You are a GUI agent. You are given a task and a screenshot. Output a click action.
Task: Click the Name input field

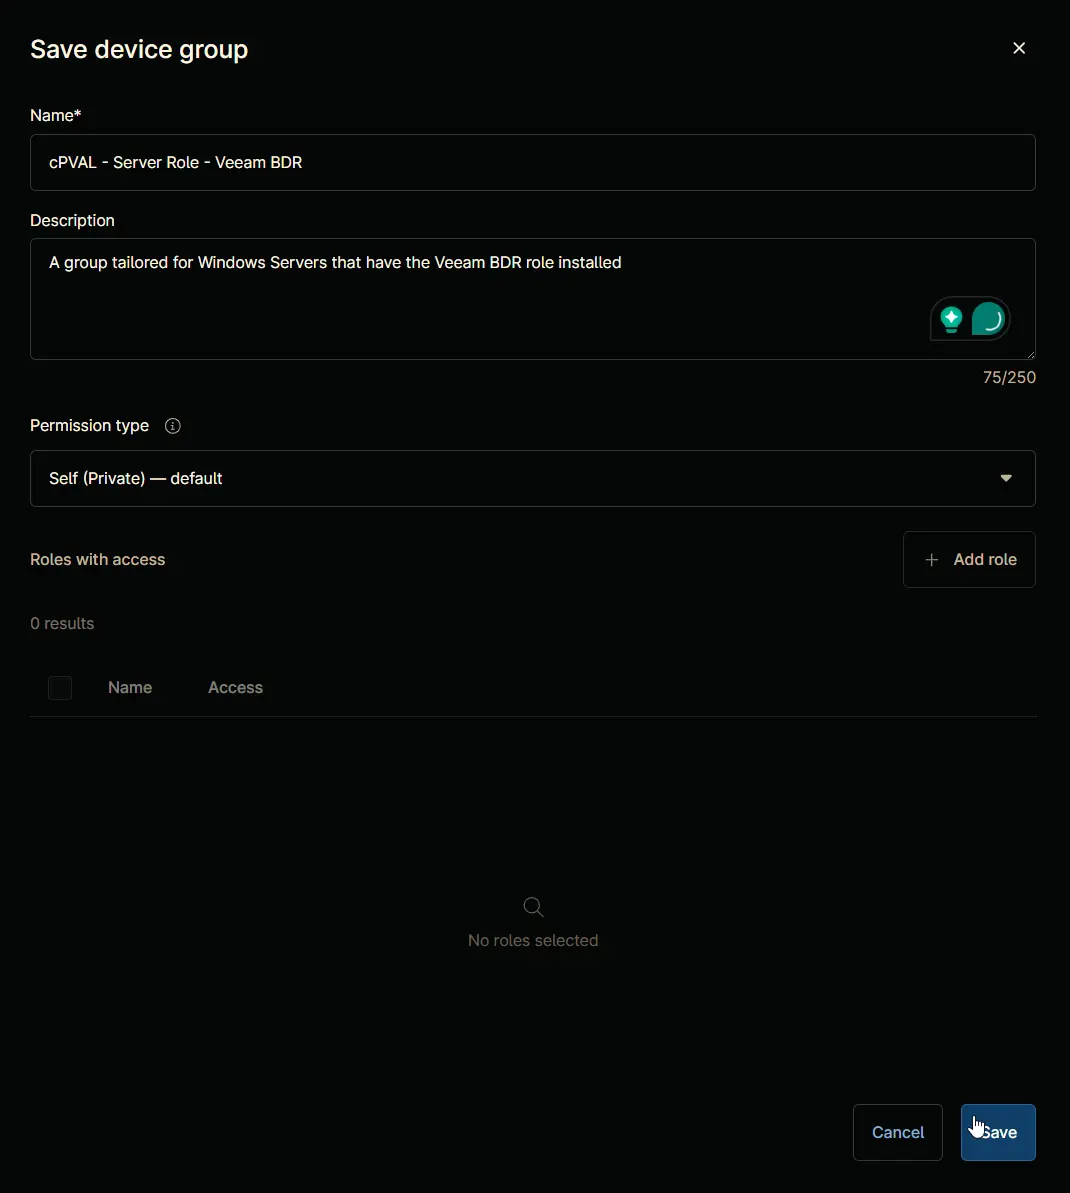(x=533, y=162)
